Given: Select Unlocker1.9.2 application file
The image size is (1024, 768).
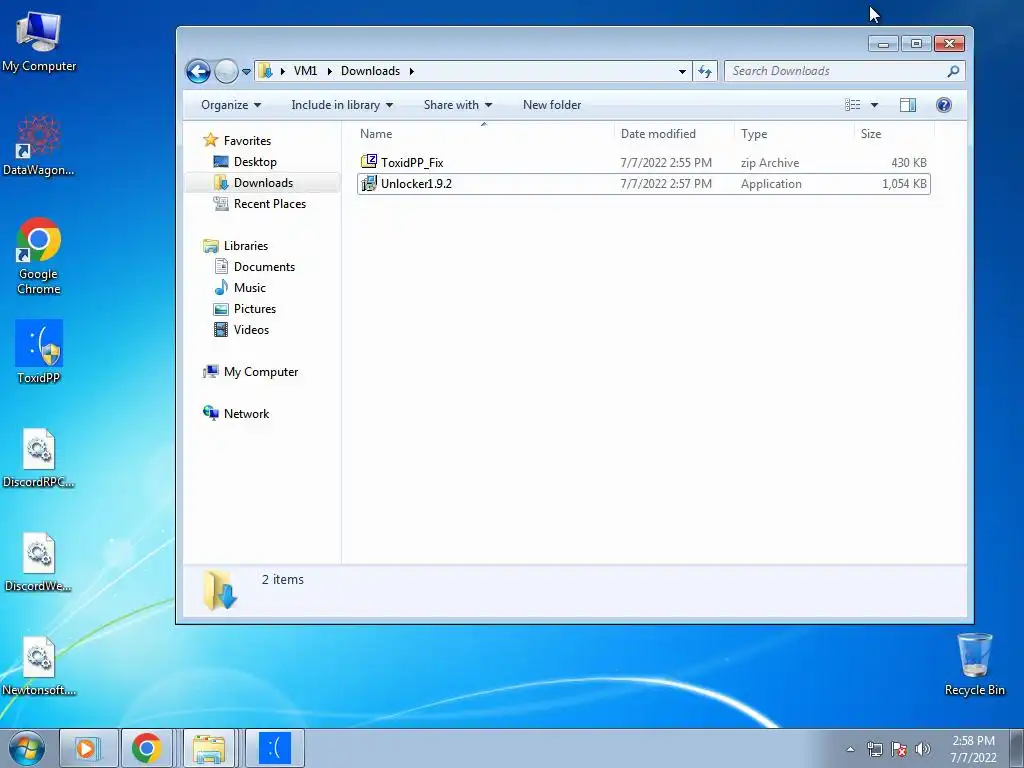Looking at the screenshot, I should pyautogui.click(x=643, y=184).
